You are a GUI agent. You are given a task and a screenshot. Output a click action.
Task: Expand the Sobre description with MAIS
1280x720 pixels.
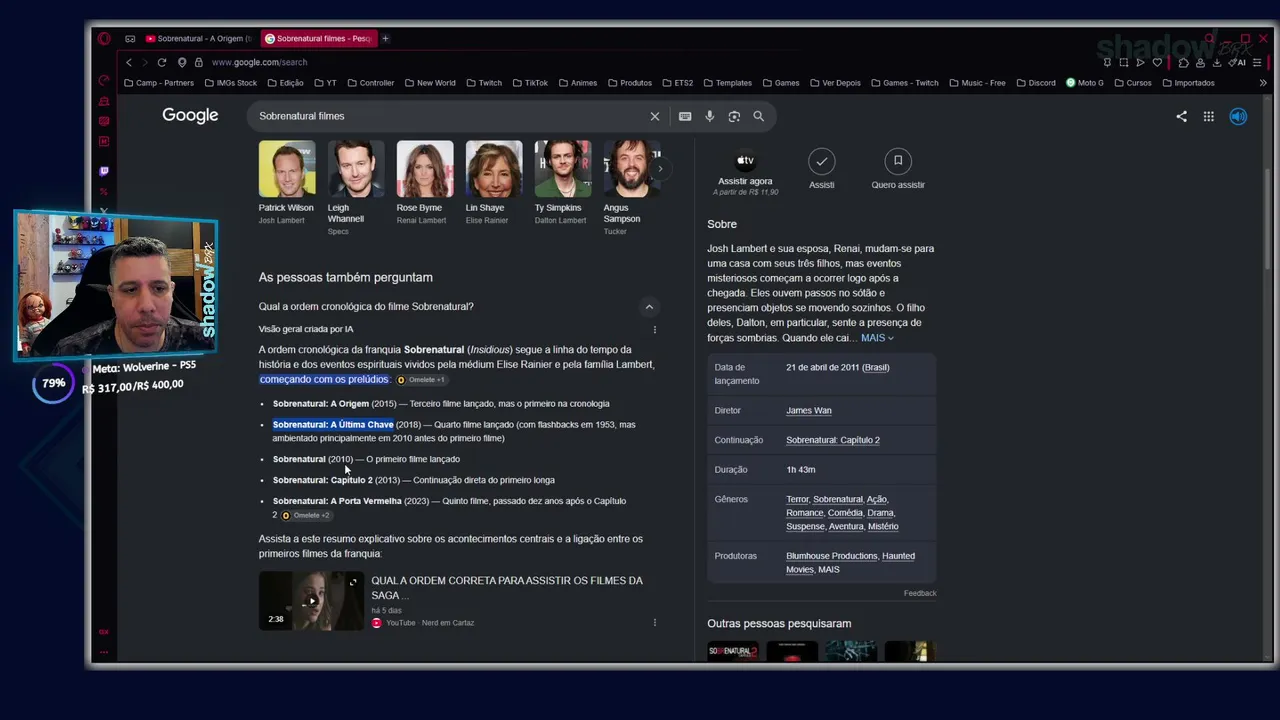(x=877, y=338)
